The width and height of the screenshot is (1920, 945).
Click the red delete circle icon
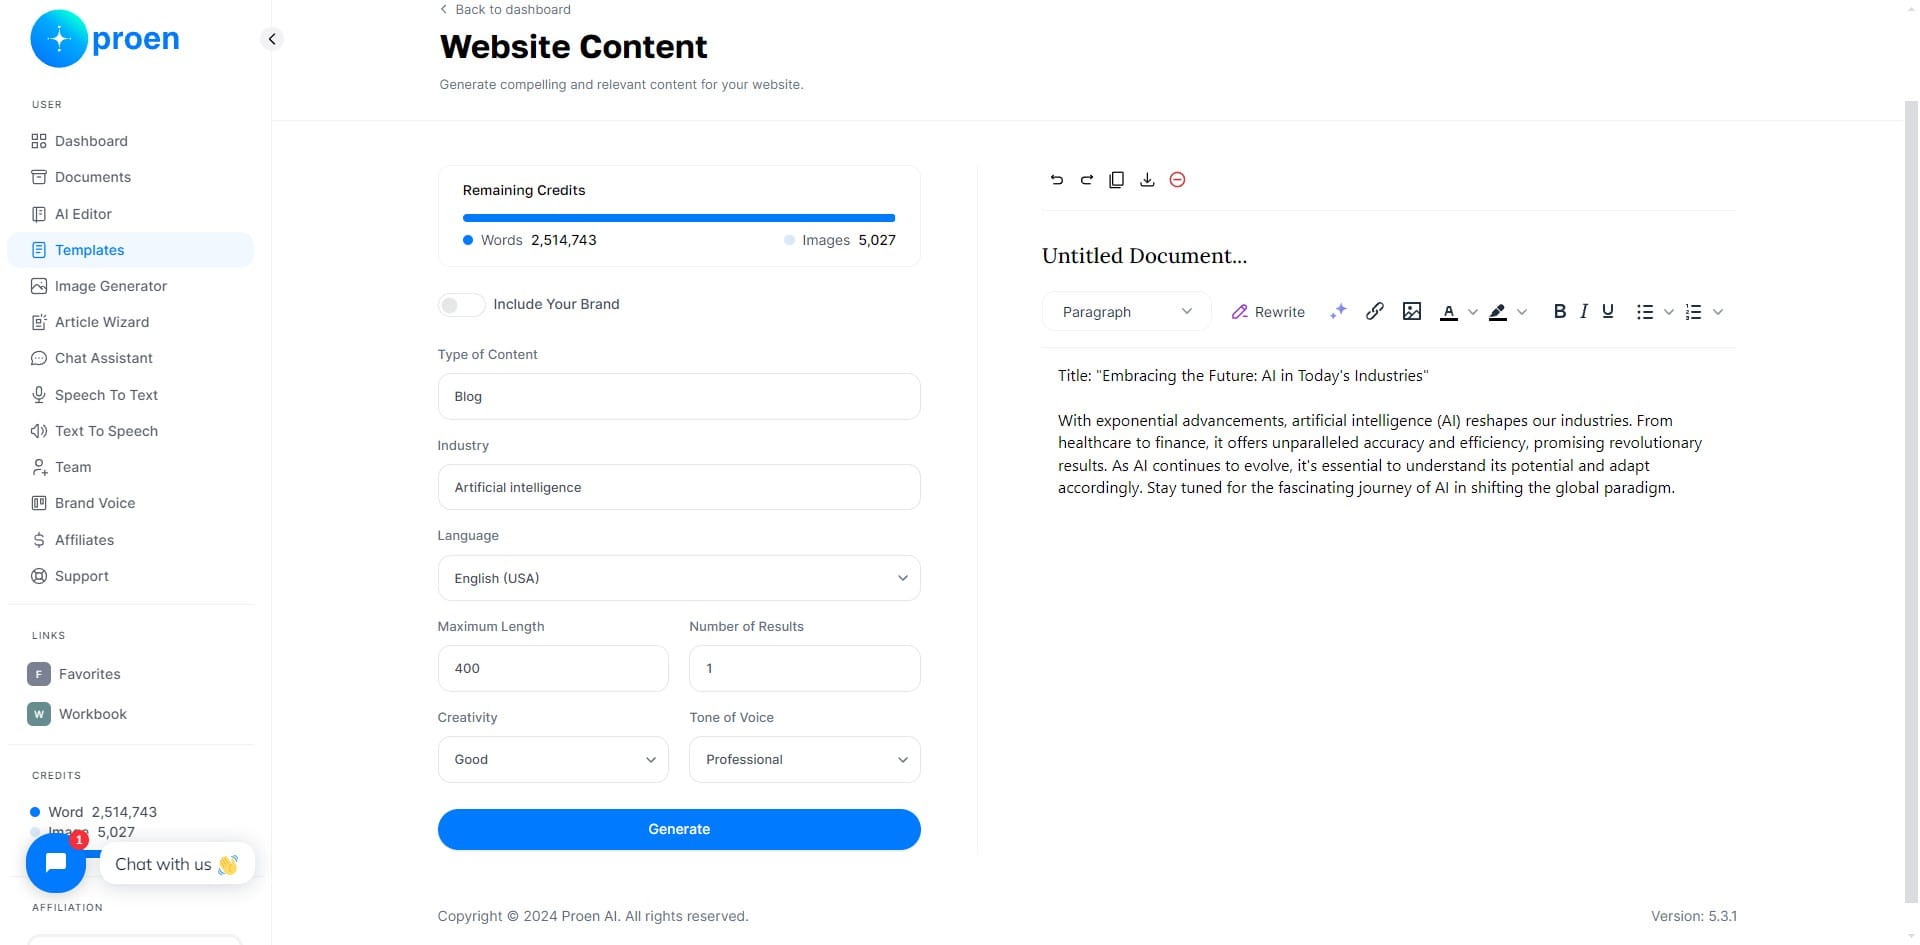(1177, 180)
